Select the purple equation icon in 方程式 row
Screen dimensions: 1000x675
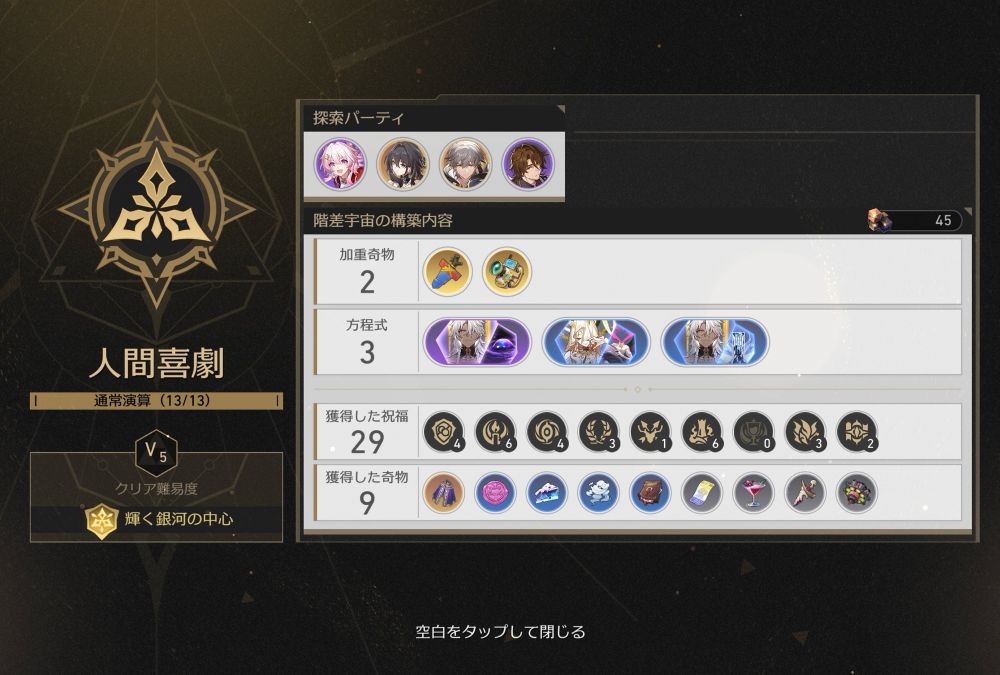point(477,343)
